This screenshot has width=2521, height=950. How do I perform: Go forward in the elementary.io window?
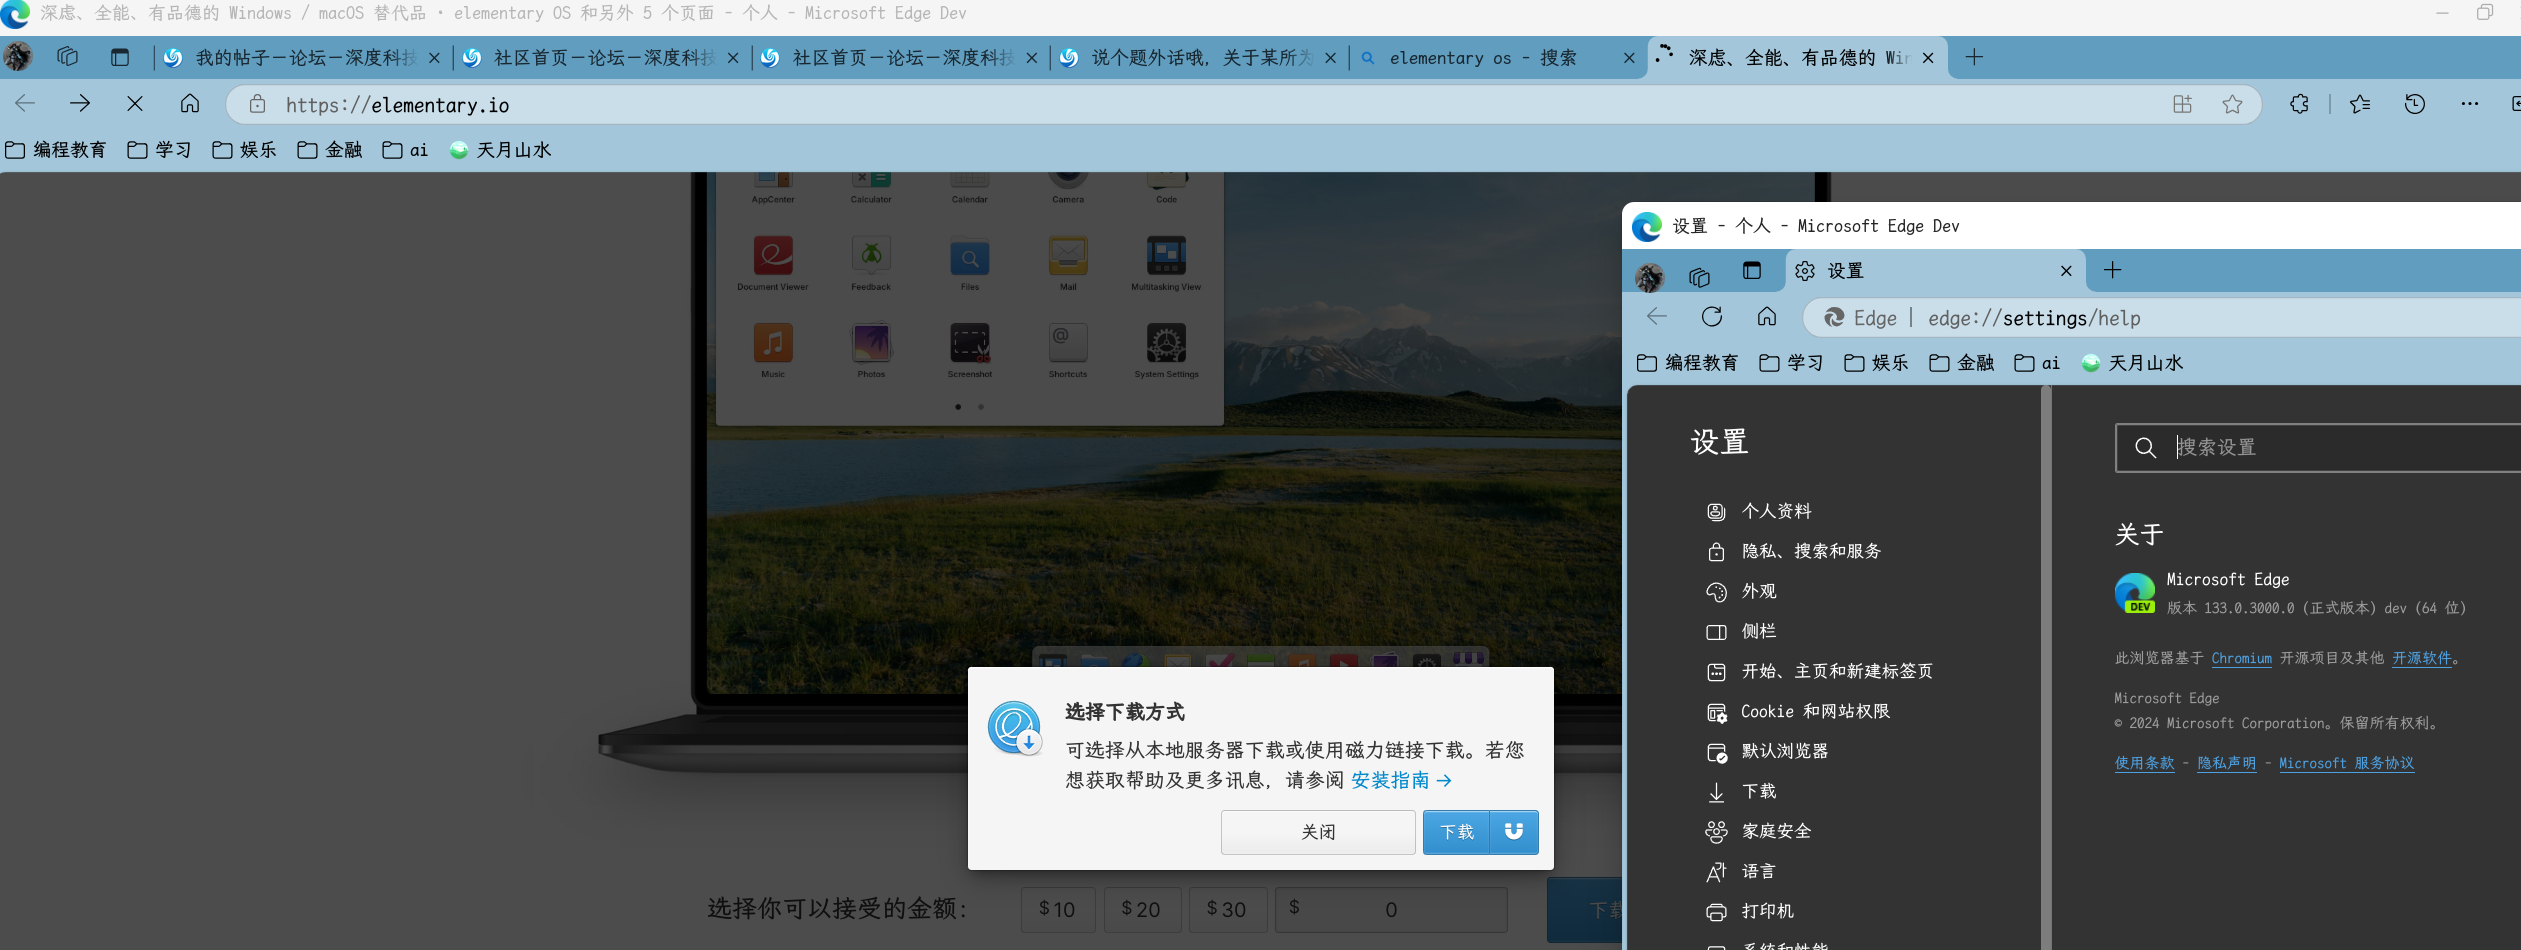pyautogui.click(x=80, y=104)
